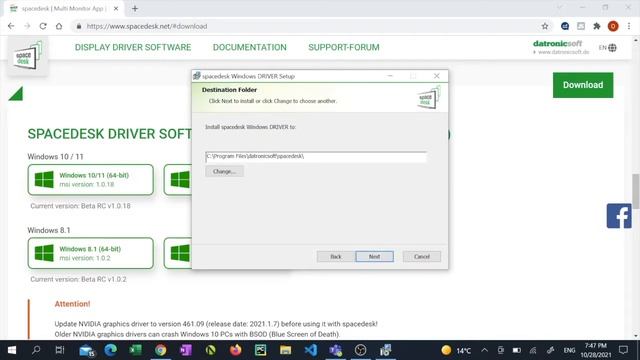Open Microsoft Teams from the taskbar

tap(336, 350)
